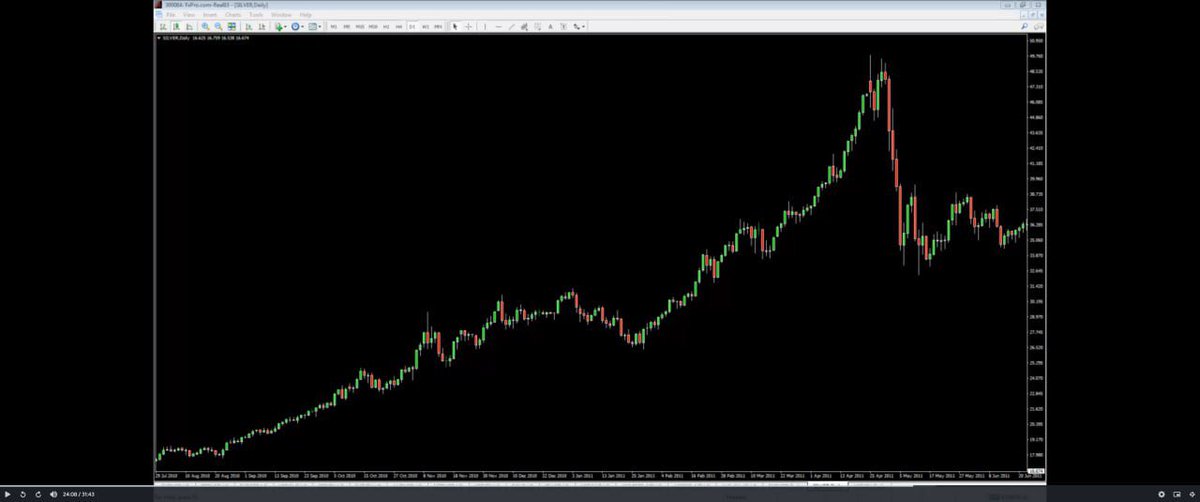Enable picture-in-picture mode
1200x502 pixels.
click(1176, 494)
